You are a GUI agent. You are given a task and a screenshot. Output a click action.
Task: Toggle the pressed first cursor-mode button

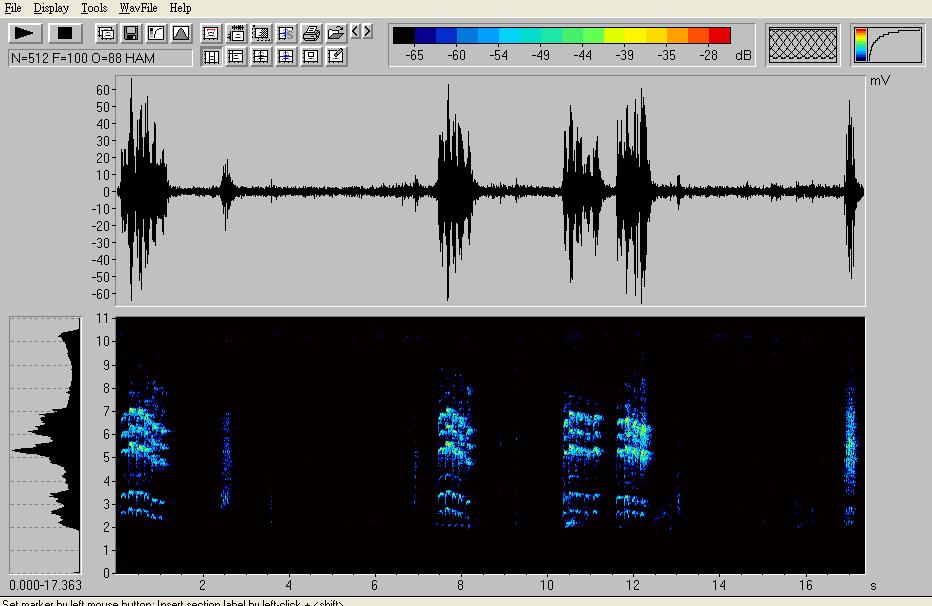pos(211,57)
